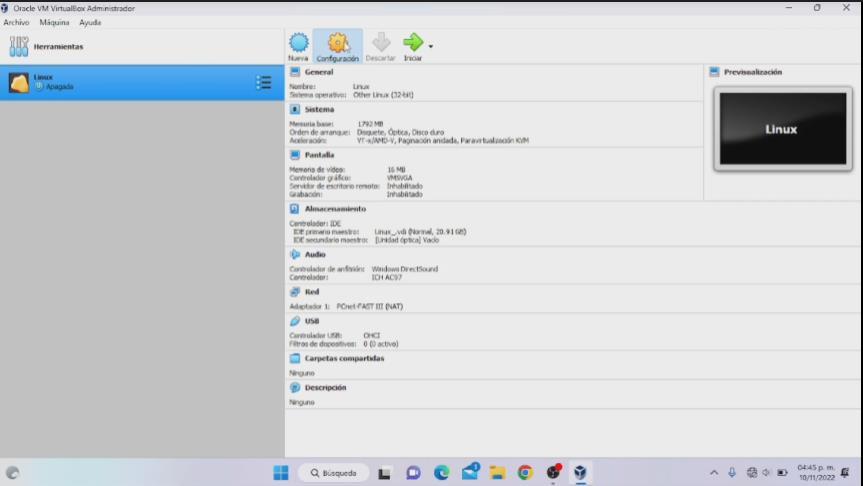Click the Descartar down-arrow icon

tap(381, 42)
